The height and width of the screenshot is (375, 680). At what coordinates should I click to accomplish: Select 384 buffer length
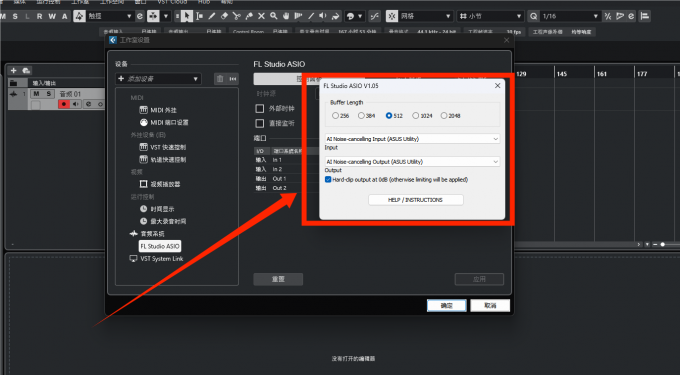coord(361,116)
